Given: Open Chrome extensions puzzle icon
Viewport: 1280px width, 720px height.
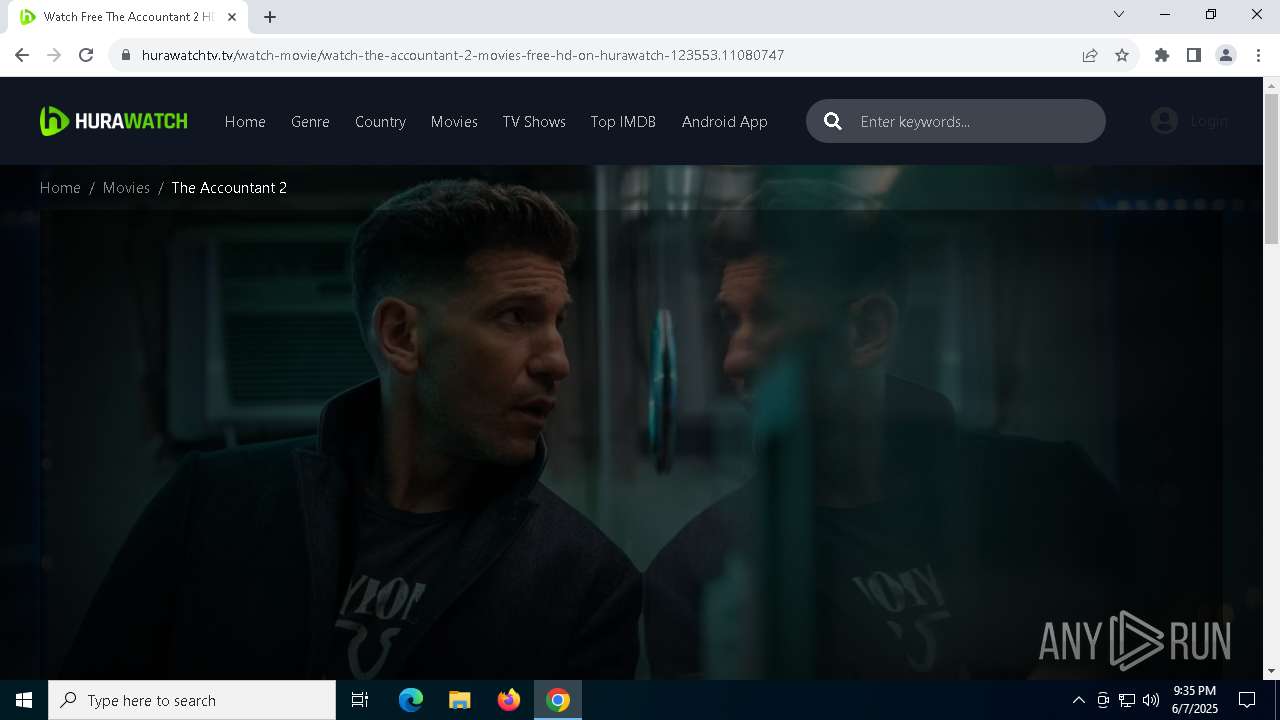Looking at the screenshot, I should coord(1162,55).
